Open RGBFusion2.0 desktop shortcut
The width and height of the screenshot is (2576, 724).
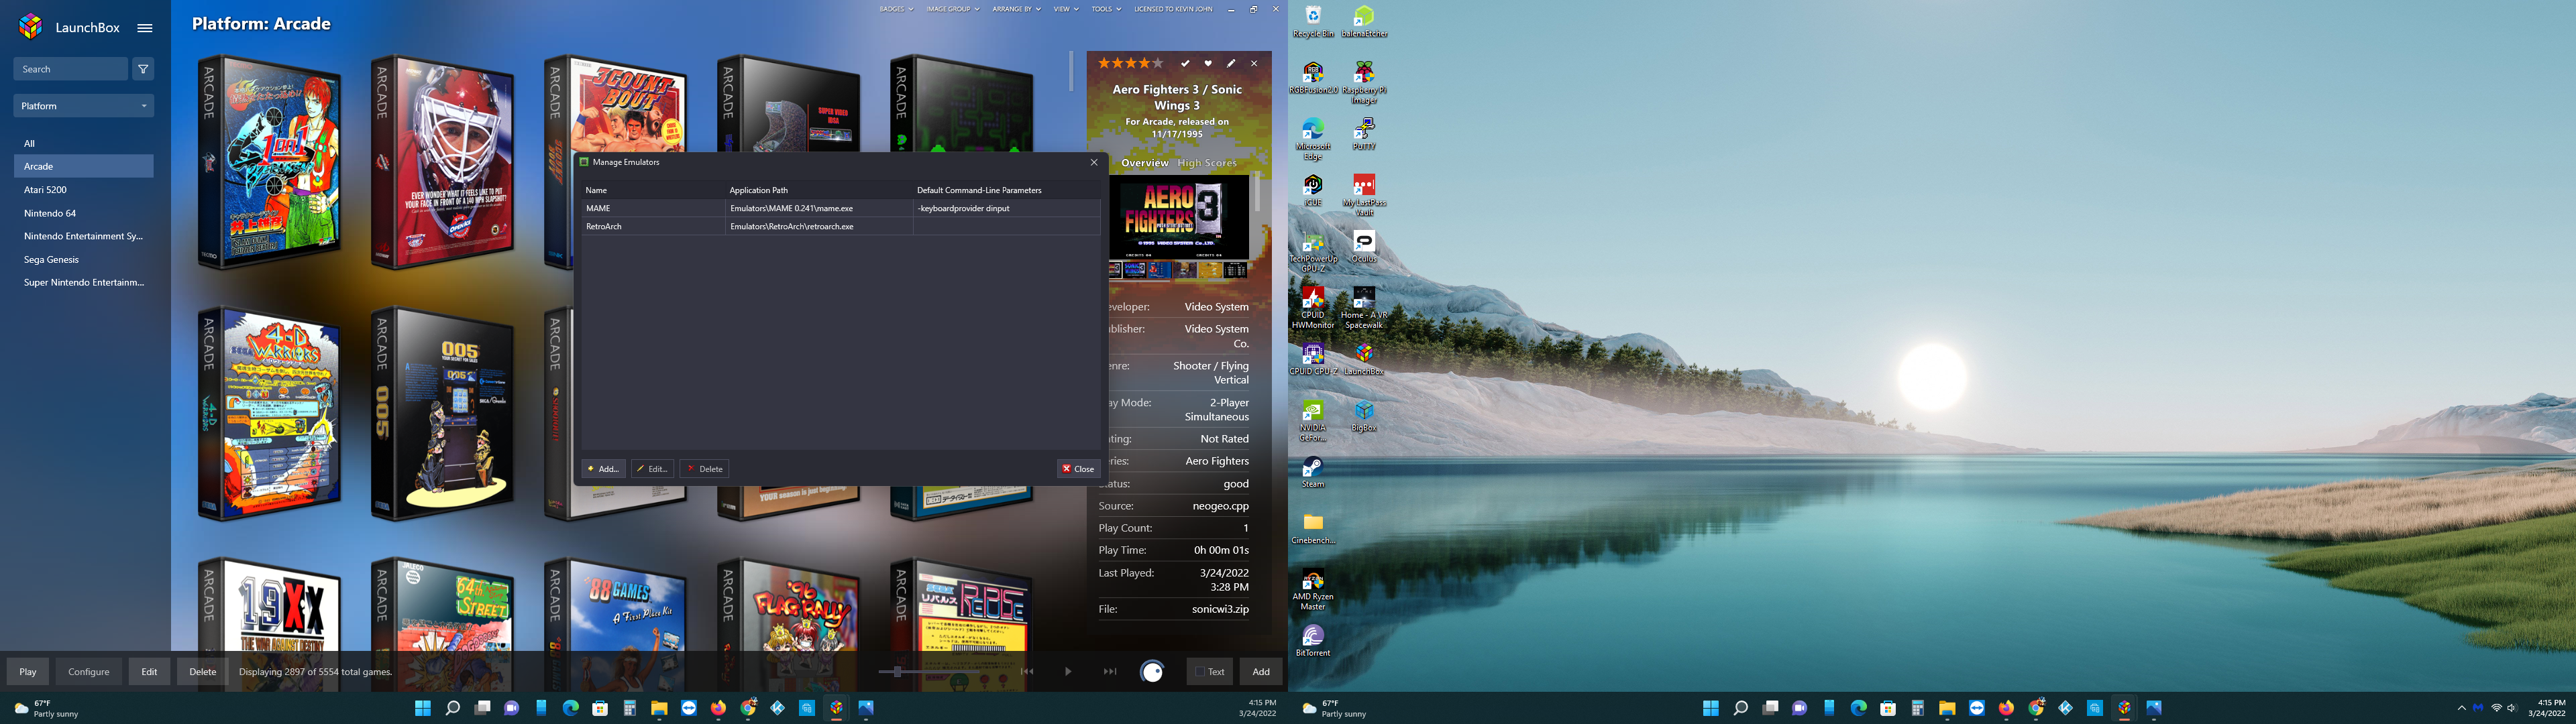tap(1313, 78)
